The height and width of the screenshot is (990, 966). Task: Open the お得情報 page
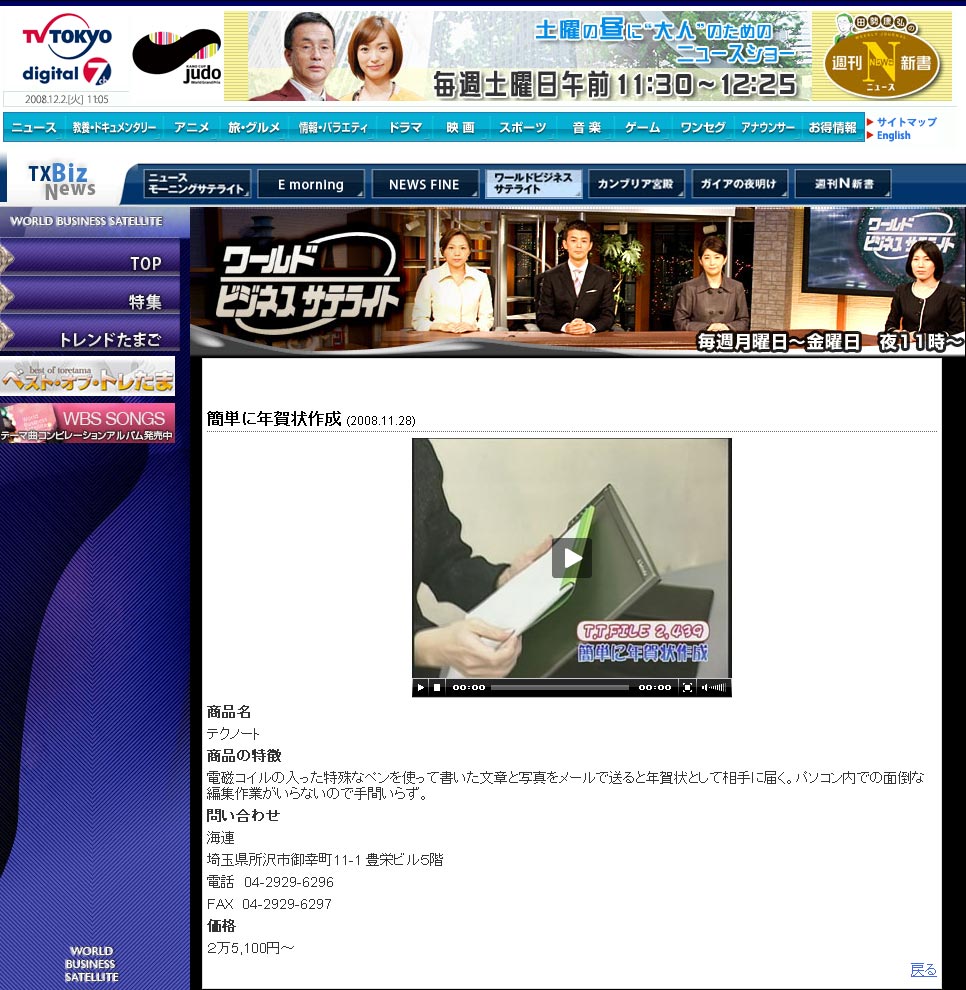tap(833, 128)
